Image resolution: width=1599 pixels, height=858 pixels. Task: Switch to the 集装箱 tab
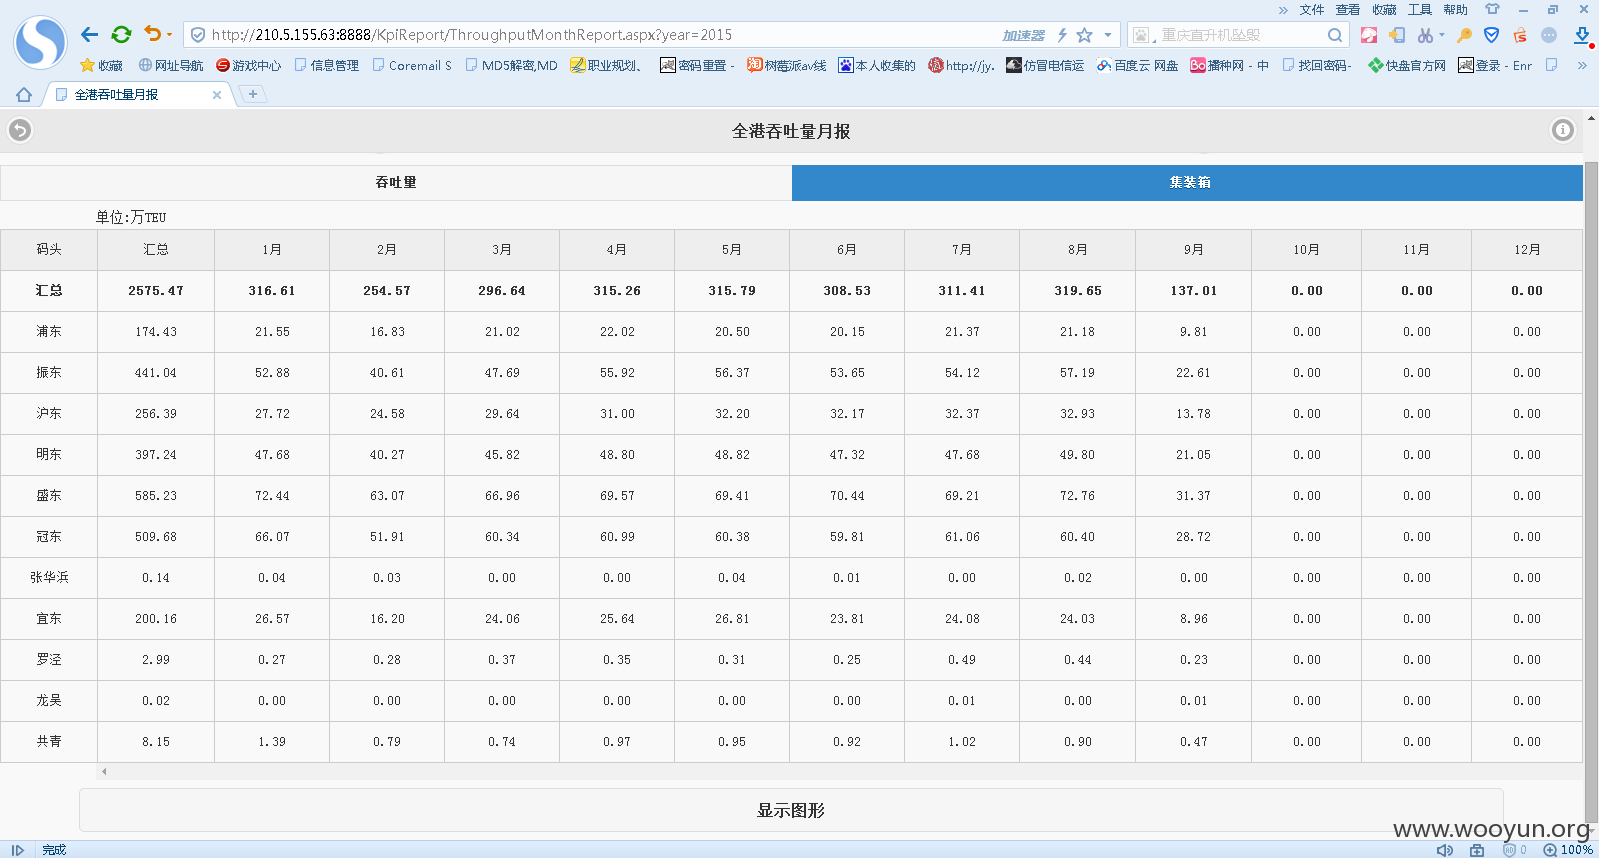tap(1188, 183)
